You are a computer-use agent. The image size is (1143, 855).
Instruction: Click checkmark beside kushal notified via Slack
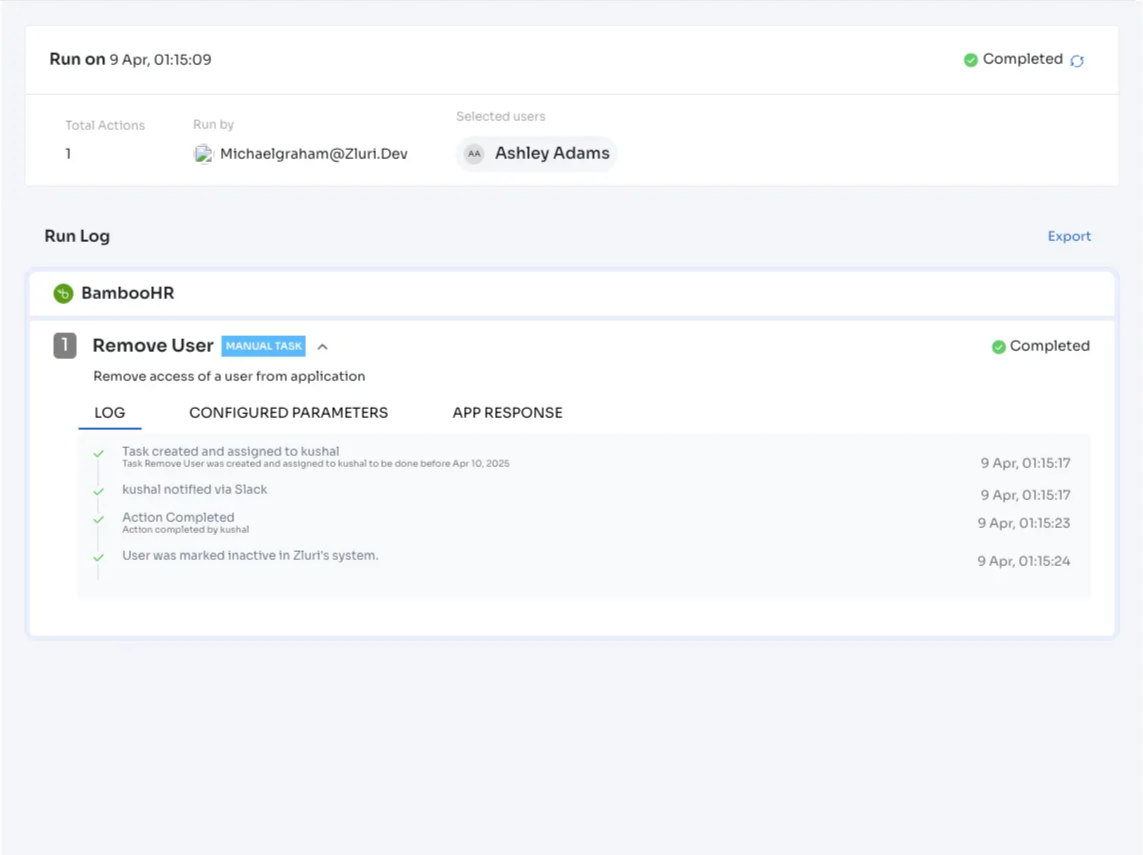pyautogui.click(x=98, y=491)
